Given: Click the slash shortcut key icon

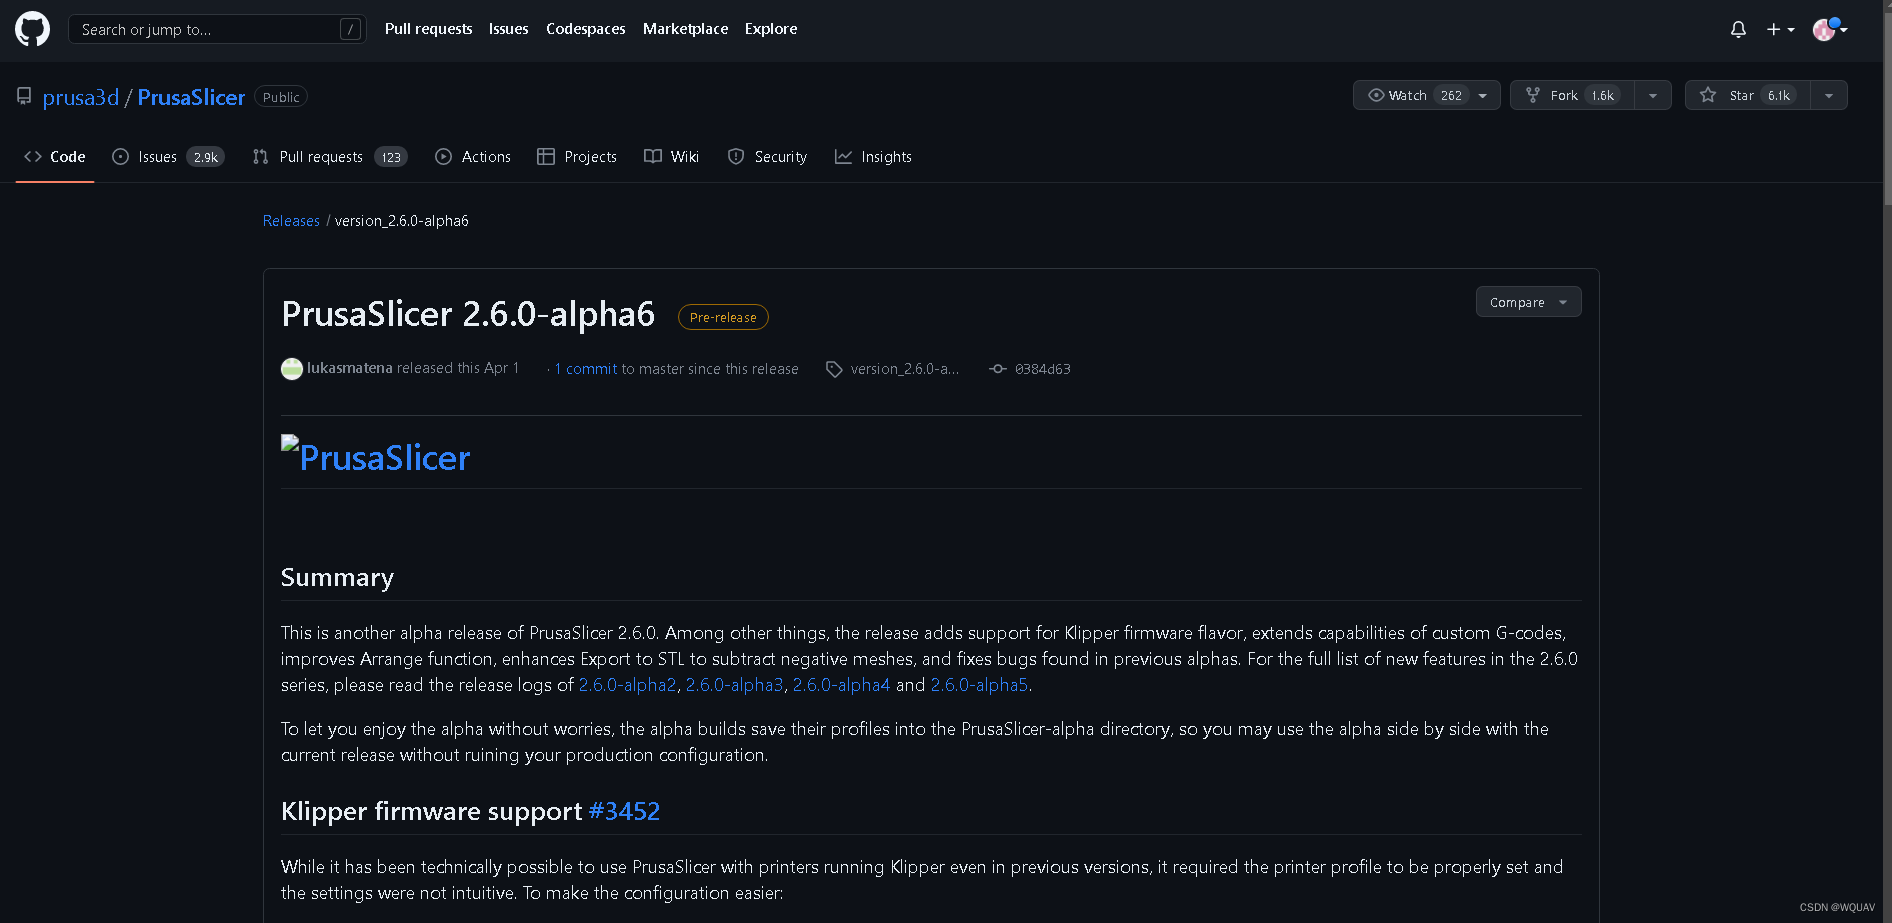Looking at the screenshot, I should pyautogui.click(x=350, y=30).
